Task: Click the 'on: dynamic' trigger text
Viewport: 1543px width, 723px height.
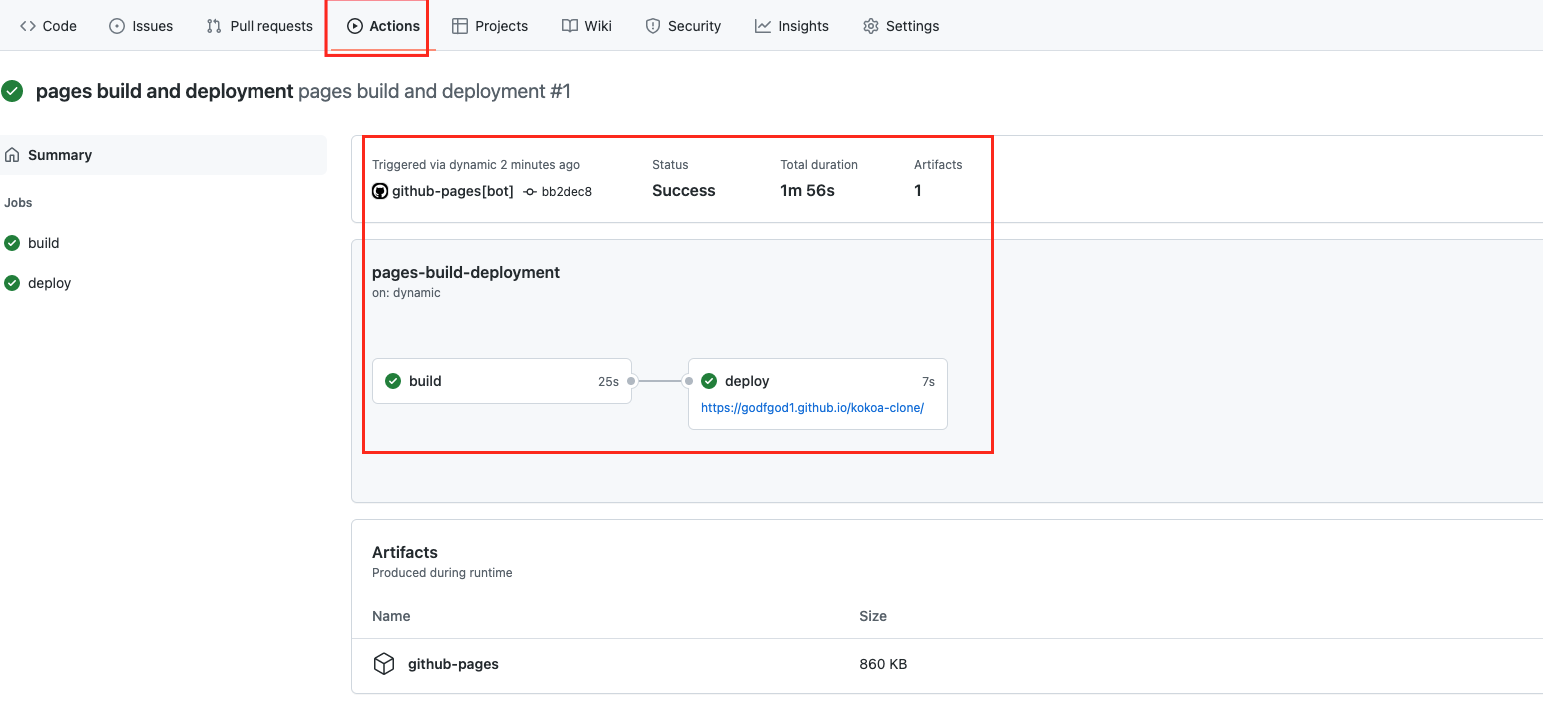Action: click(406, 293)
